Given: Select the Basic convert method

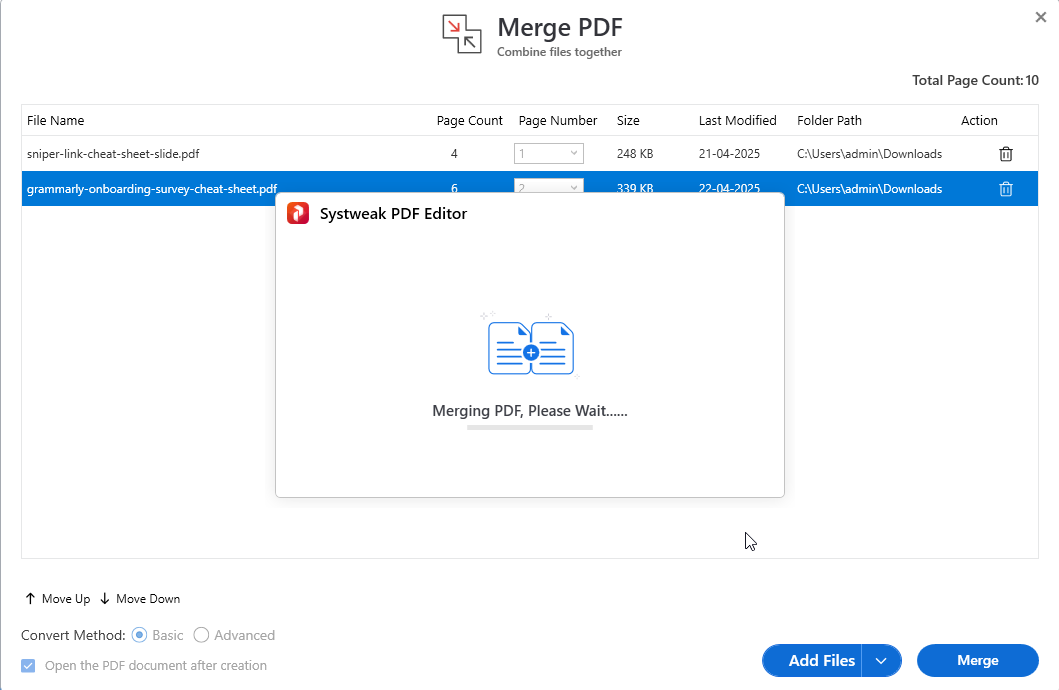Looking at the screenshot, I should coord(140,635).
